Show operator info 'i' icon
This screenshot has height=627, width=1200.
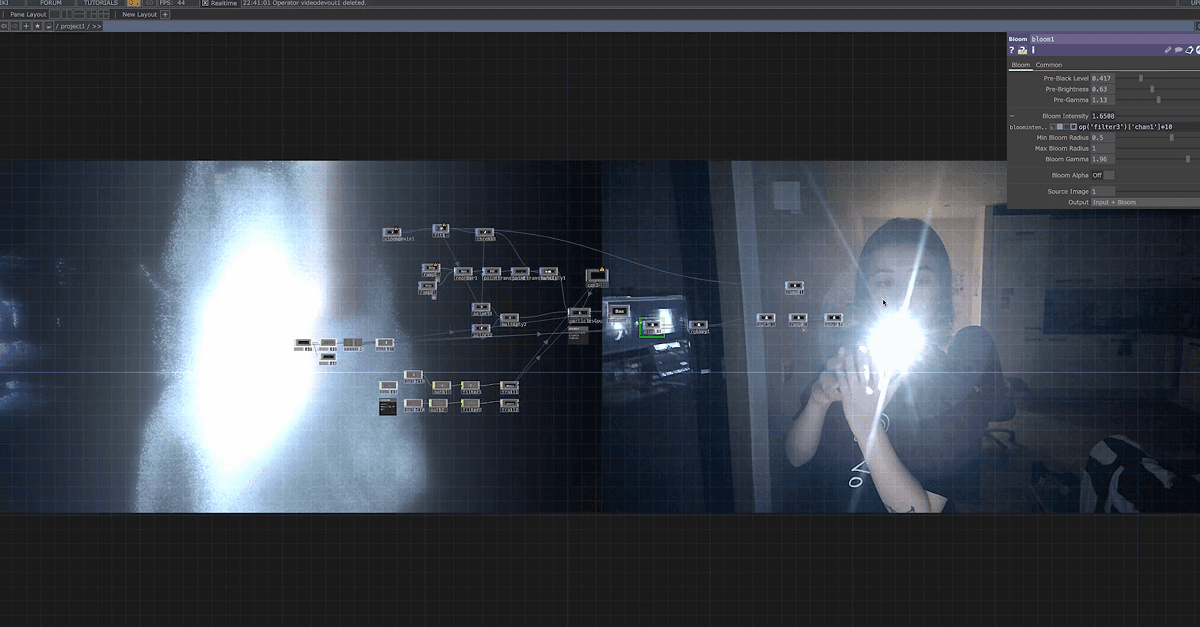(x=1033, y=50)
